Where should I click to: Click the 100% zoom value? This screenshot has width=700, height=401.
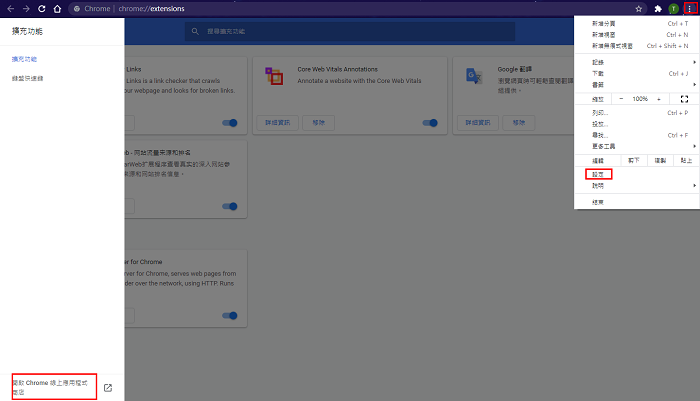640,99
